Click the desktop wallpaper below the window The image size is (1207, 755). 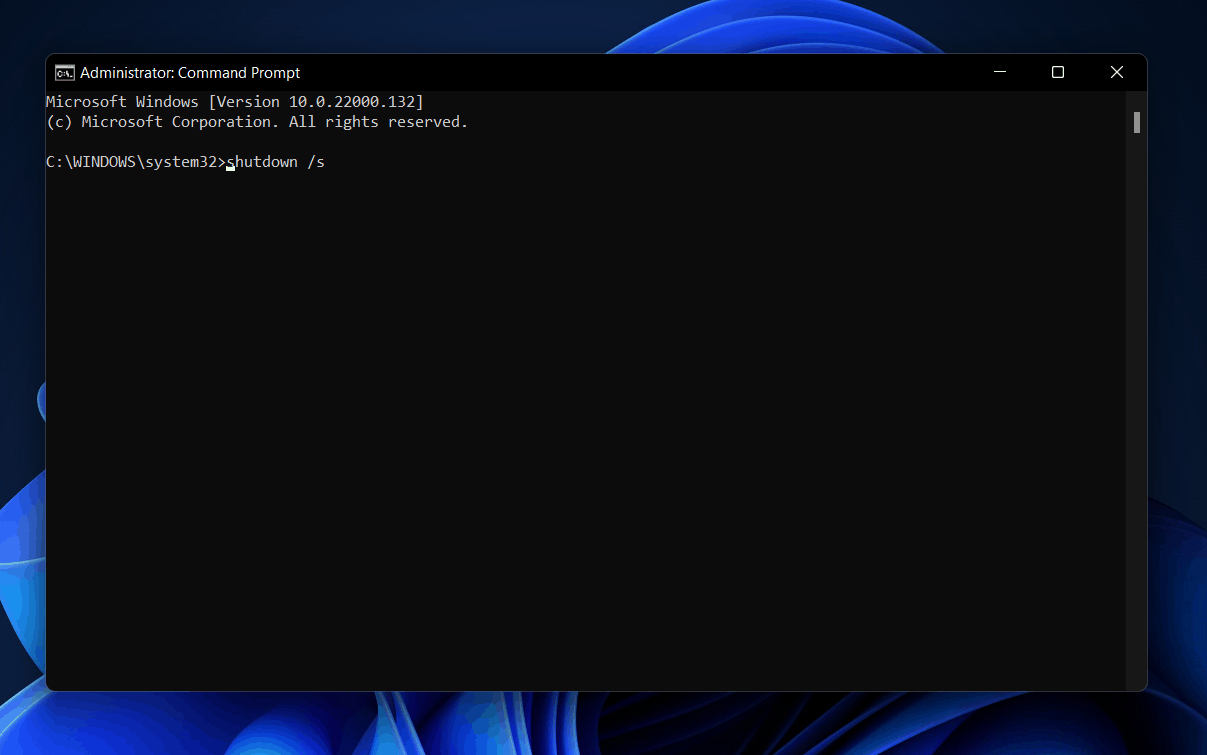[600, 724]
